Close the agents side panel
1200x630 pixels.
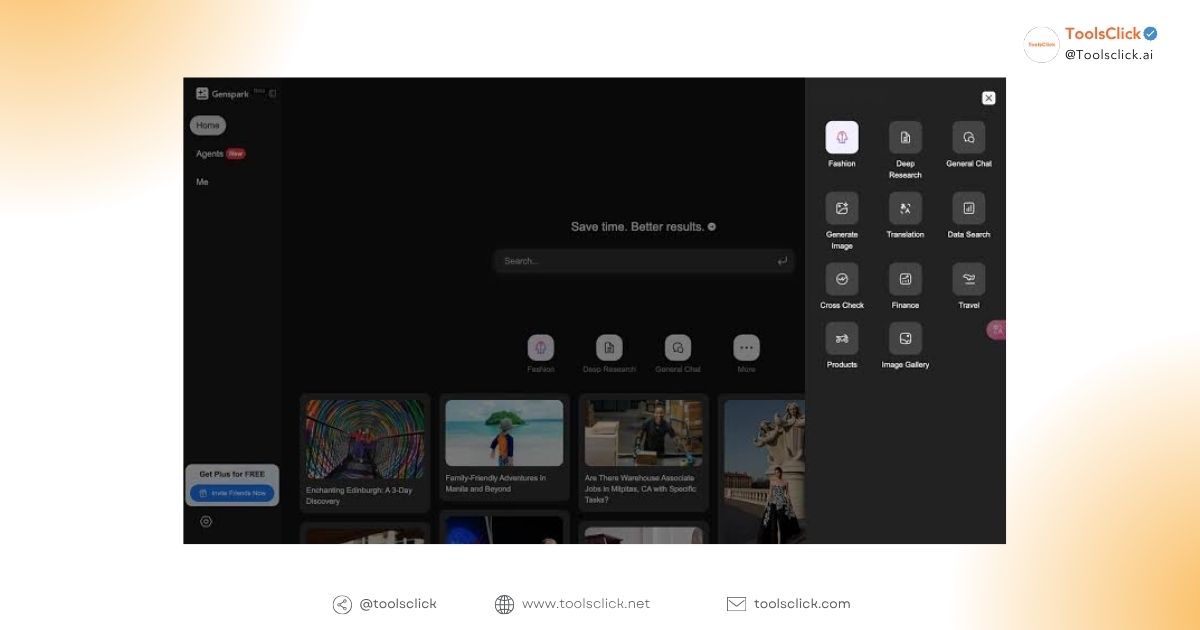coord(988,98)
